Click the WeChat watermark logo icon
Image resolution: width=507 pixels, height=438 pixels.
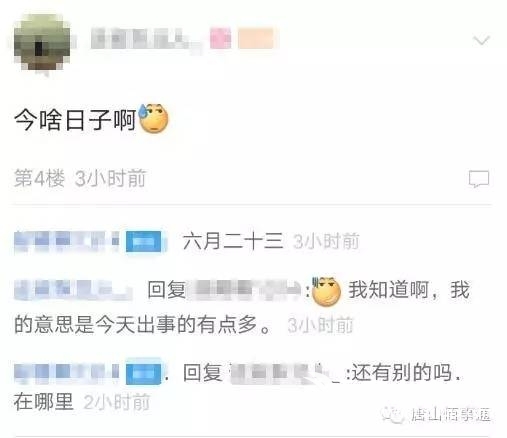click(x=393, y=415)
